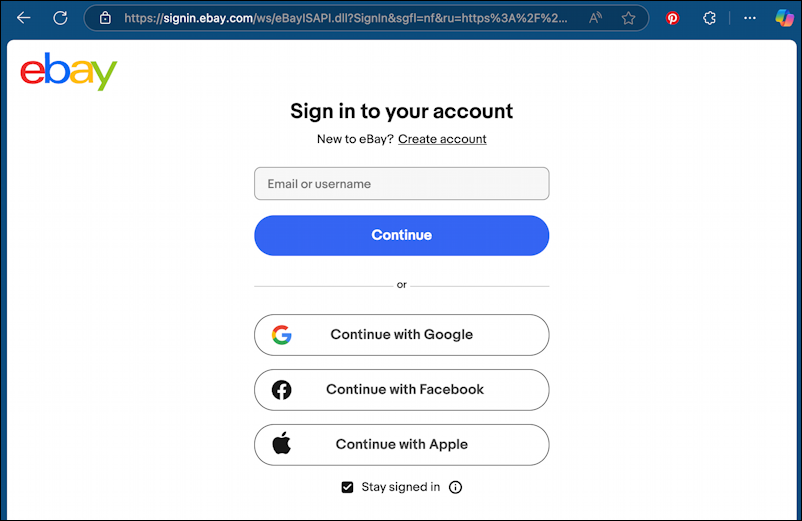This screenshot has width=802, height=521.
Task: Click the browser back arrow
Action: [24, 18]
